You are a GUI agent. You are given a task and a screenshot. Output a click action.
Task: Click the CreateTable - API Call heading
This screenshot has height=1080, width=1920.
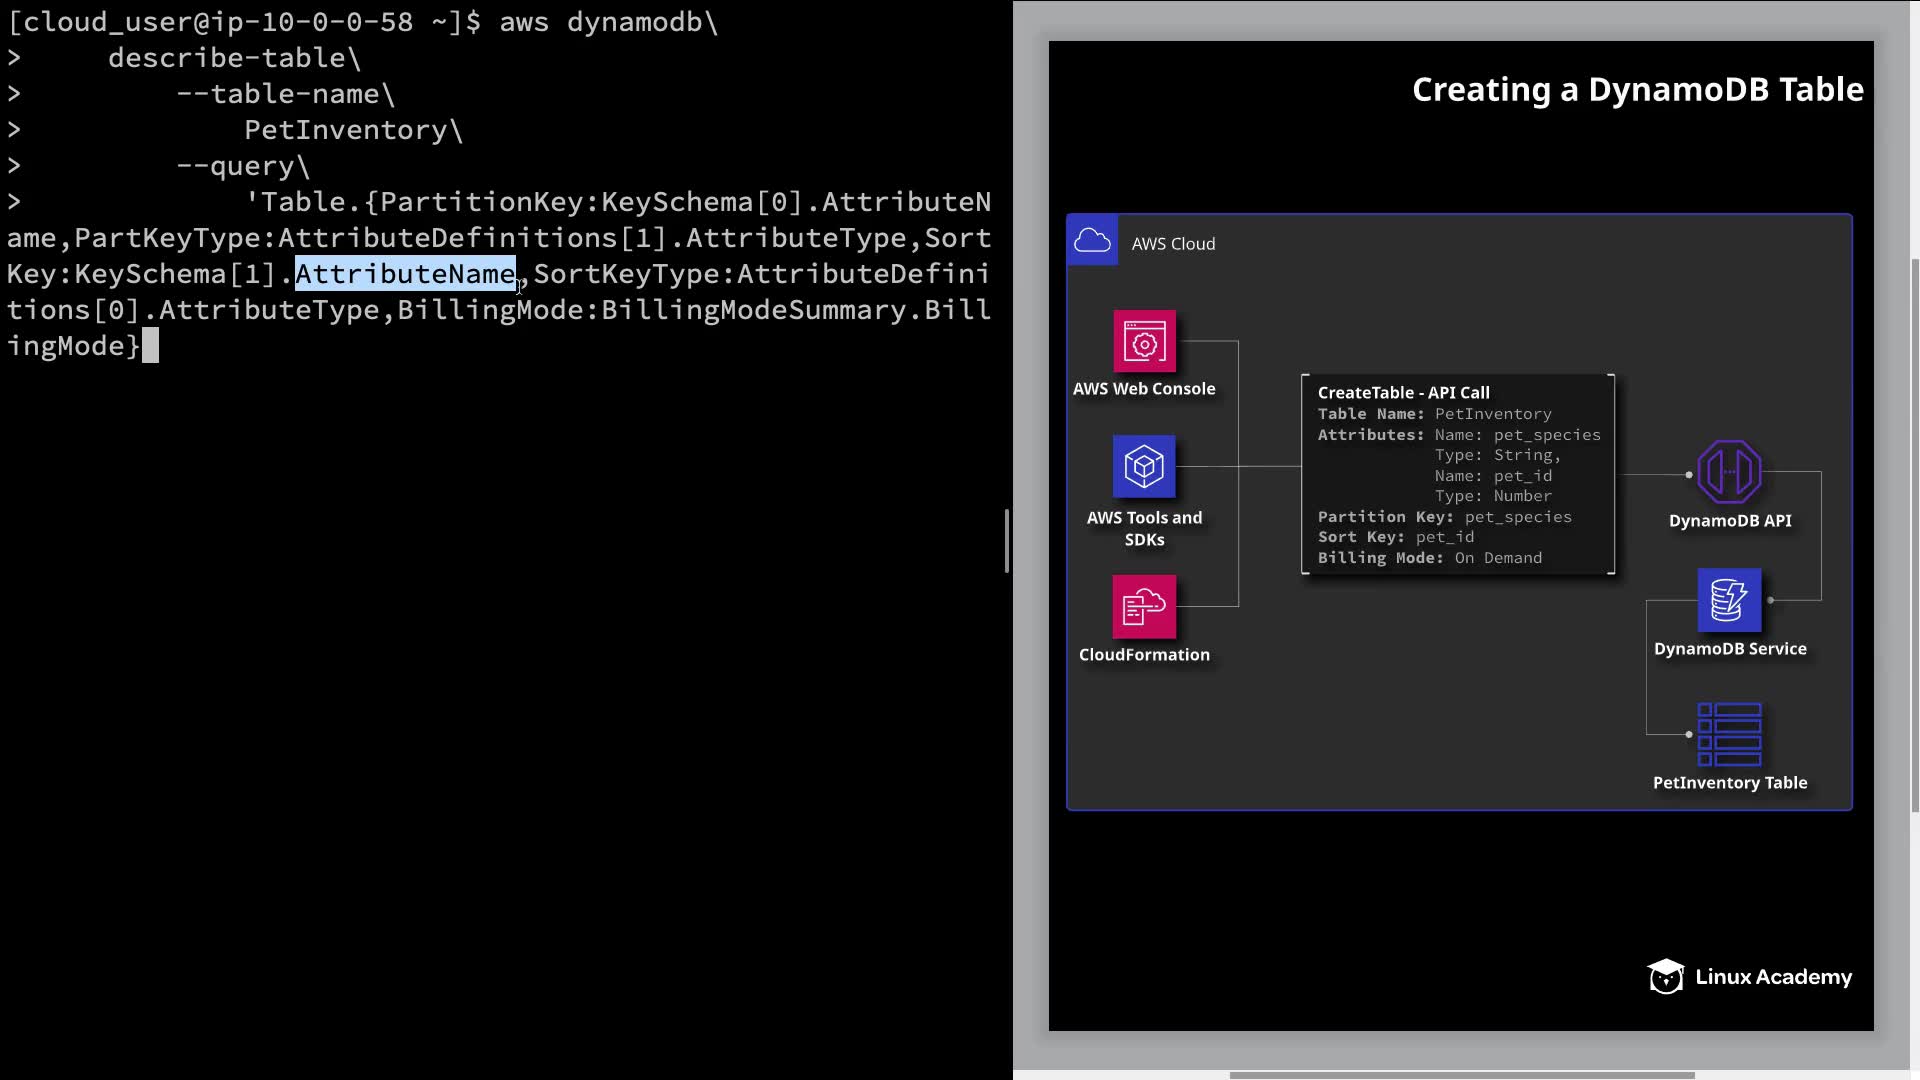pos(1403,393)
